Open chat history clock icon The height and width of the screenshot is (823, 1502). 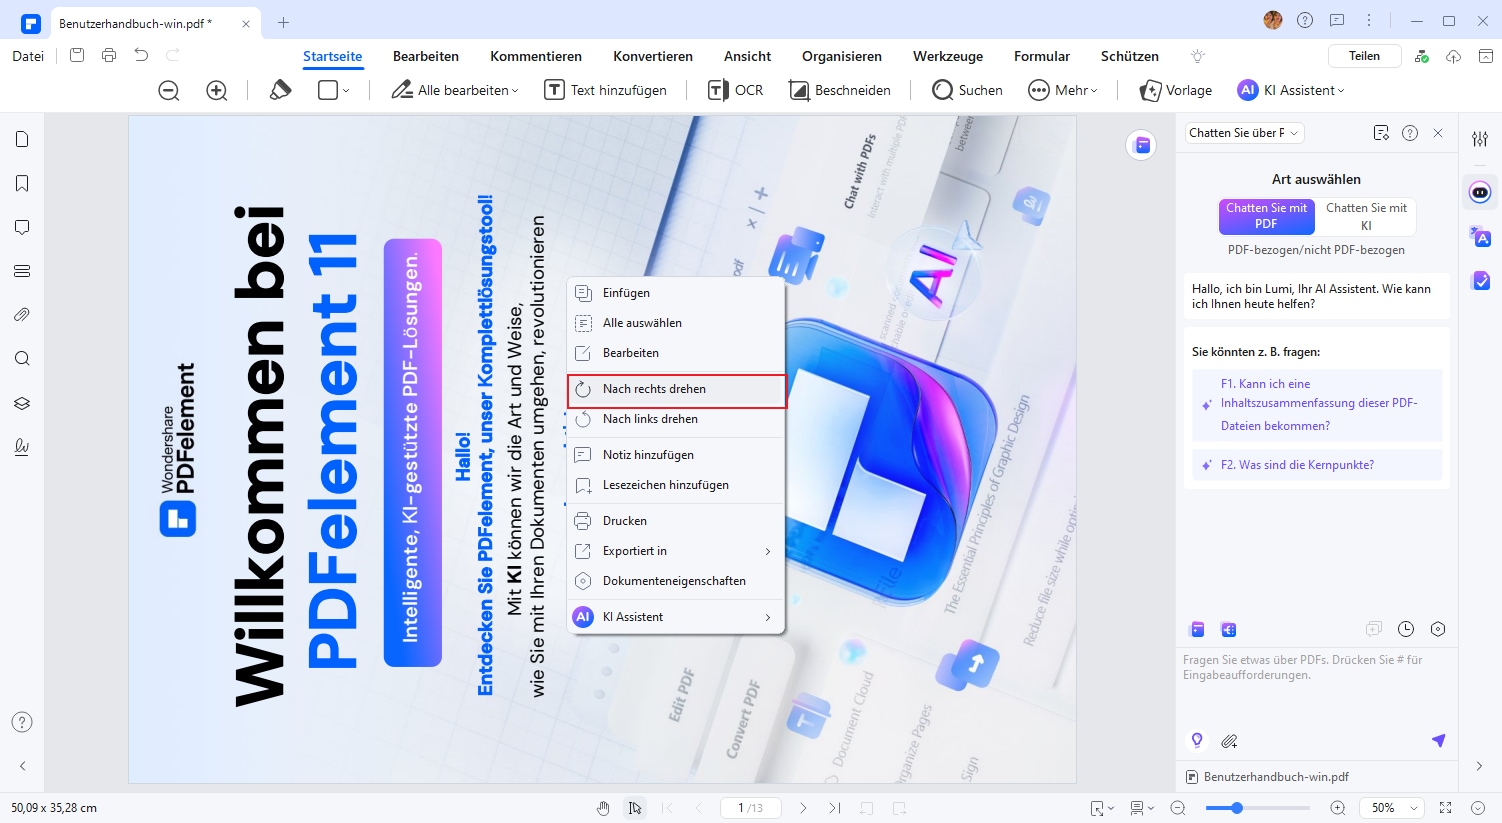pyautogui.click(x=1406, y=629)
